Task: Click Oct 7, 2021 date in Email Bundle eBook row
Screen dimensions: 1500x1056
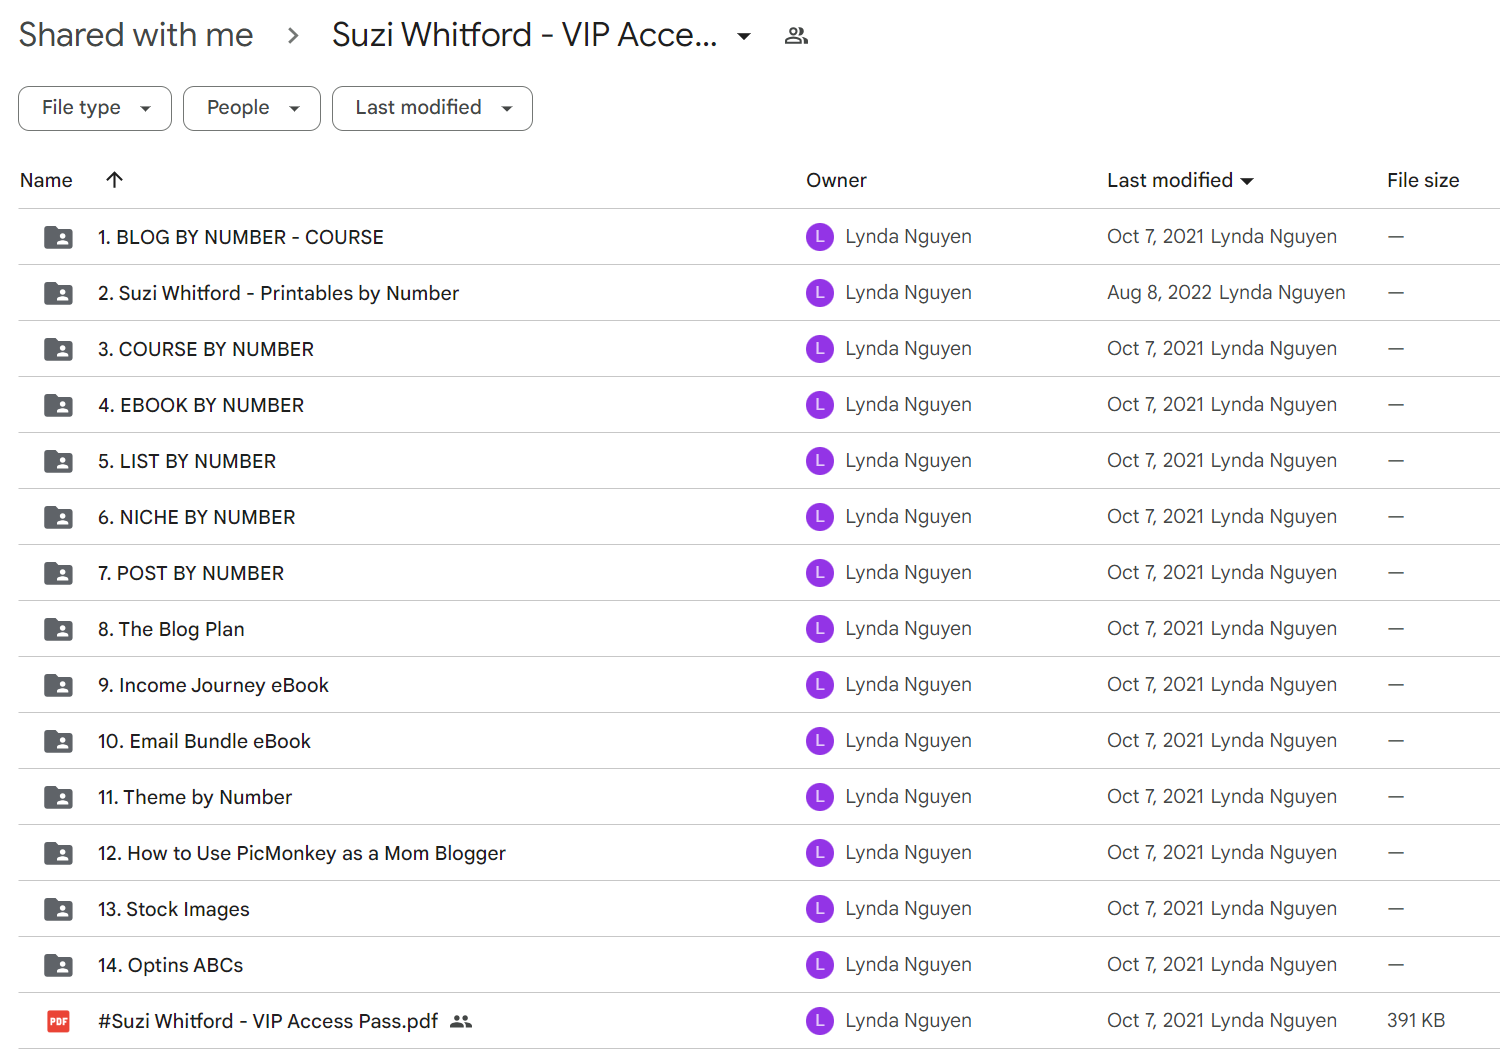Action: [x=1222, y=741]
